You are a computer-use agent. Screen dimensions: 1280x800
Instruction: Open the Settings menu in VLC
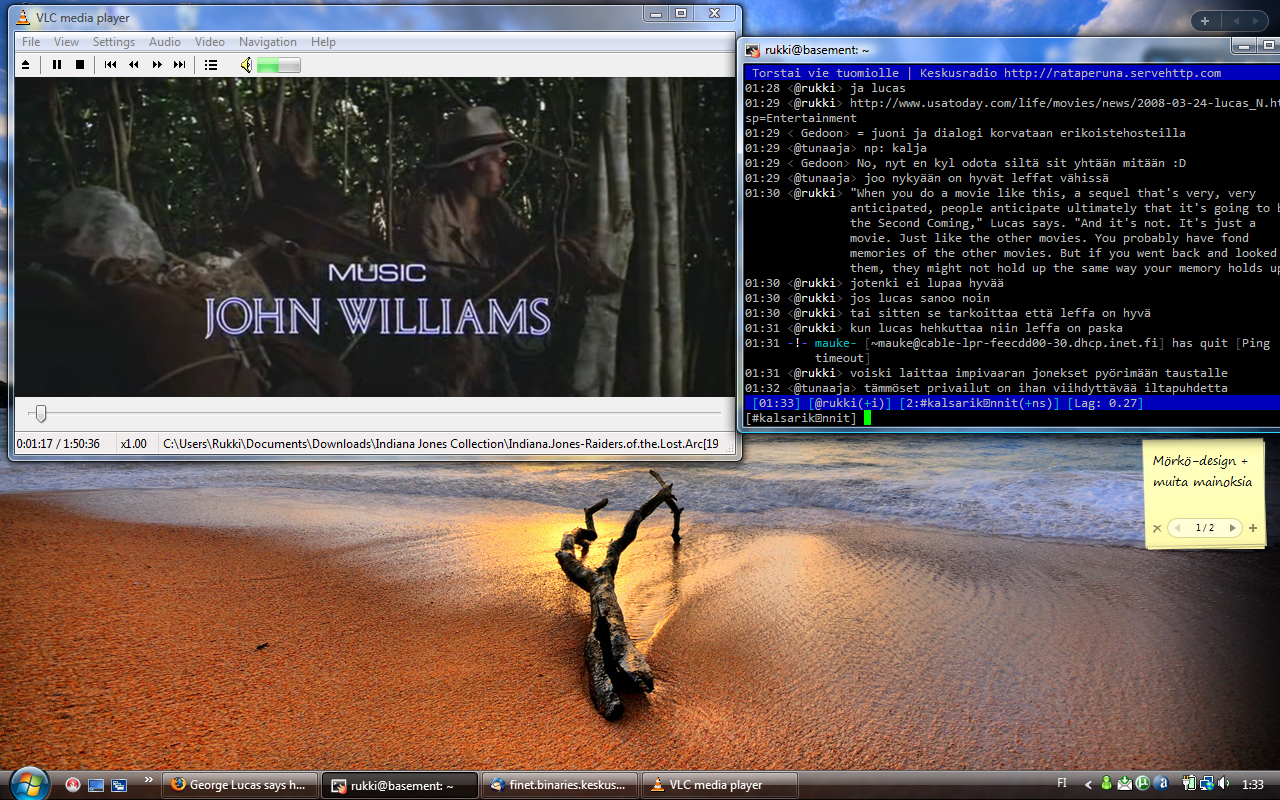pos(114,42)
